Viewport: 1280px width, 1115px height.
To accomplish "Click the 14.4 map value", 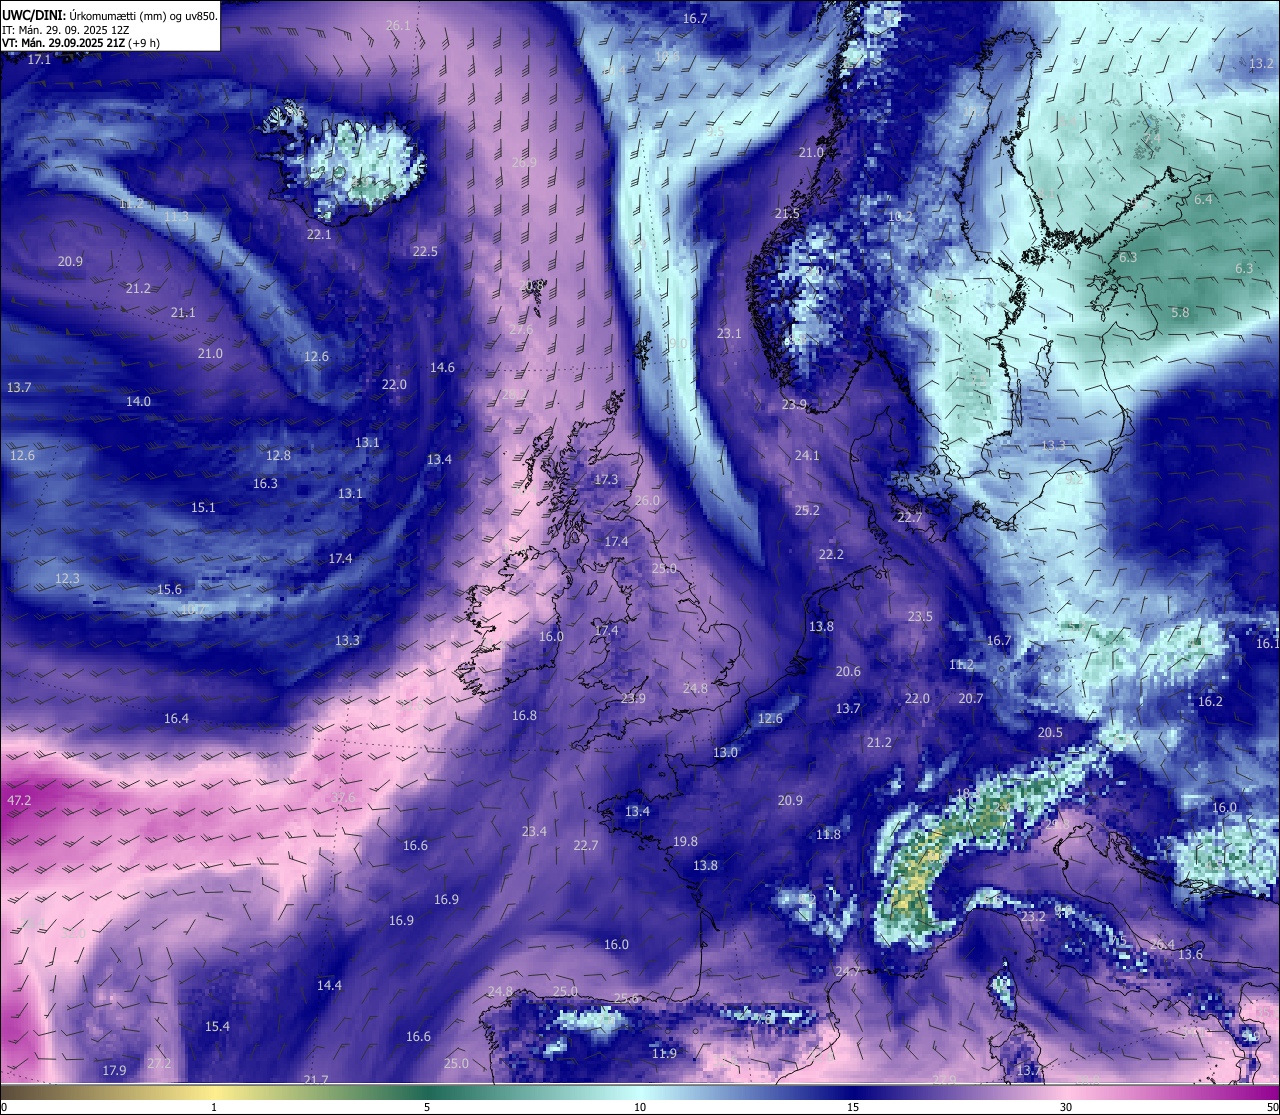I will pyautogui.click(x=329, y=985).
